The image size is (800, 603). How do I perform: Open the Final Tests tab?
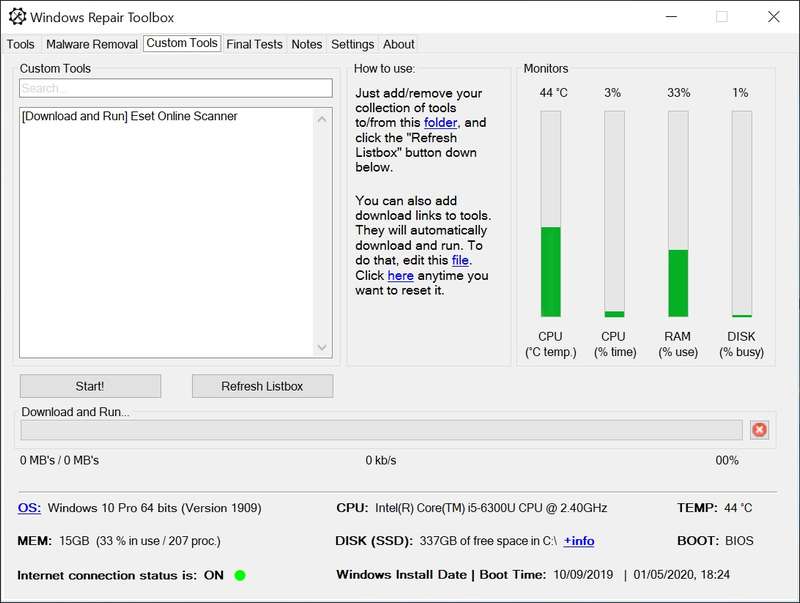pos(254,44)
